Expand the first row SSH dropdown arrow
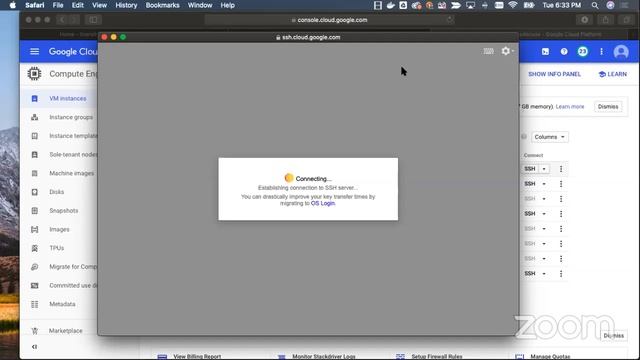This screenshot has height=360, width=640. click(544, 169)
